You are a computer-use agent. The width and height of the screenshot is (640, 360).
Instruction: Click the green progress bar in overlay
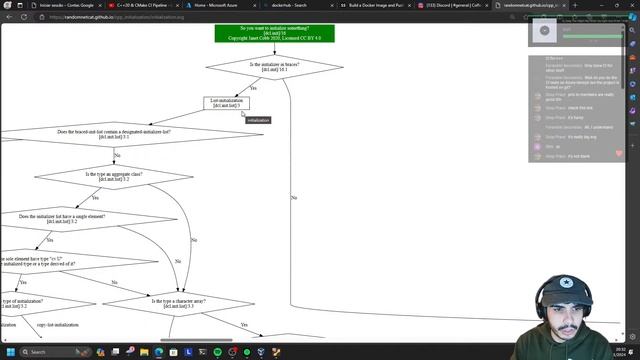click(x=592, y=36)
